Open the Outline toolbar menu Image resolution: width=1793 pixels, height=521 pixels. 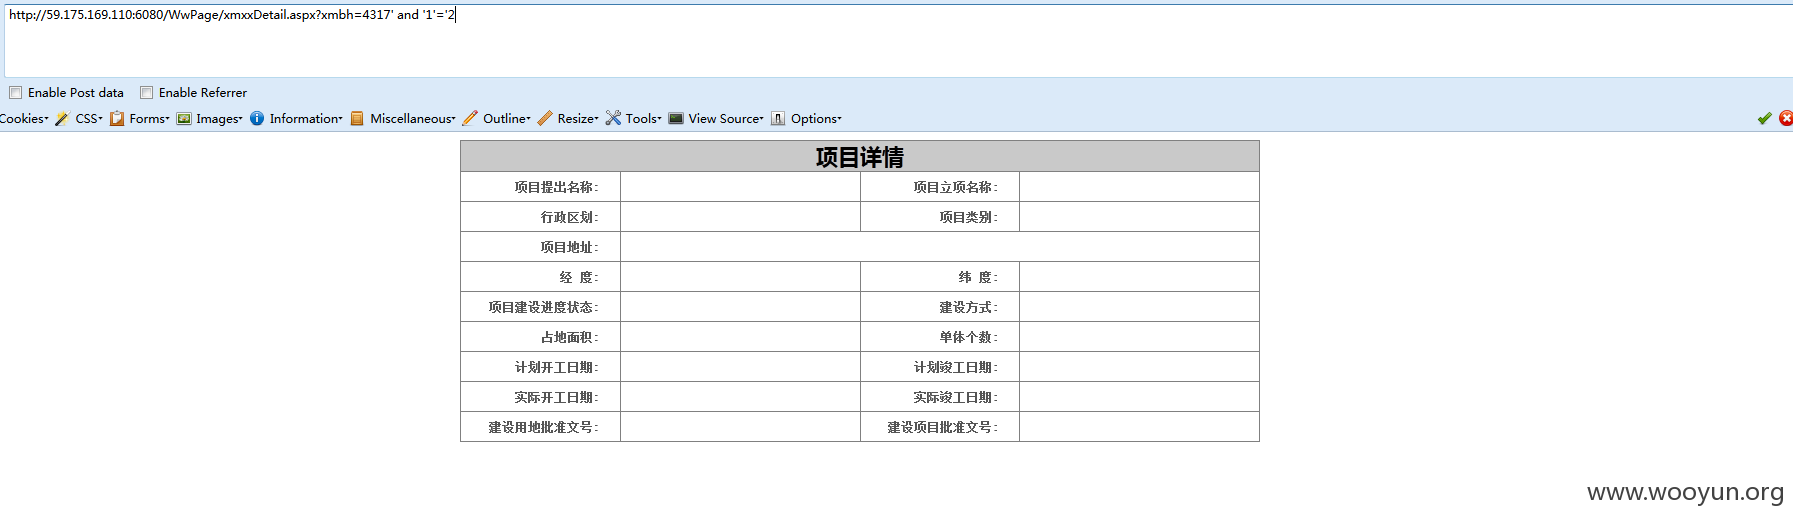(507, 119)
